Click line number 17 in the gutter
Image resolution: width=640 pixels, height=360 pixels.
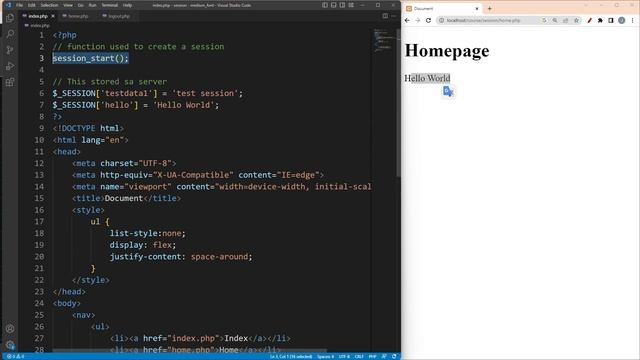click(x=39, y=222)
